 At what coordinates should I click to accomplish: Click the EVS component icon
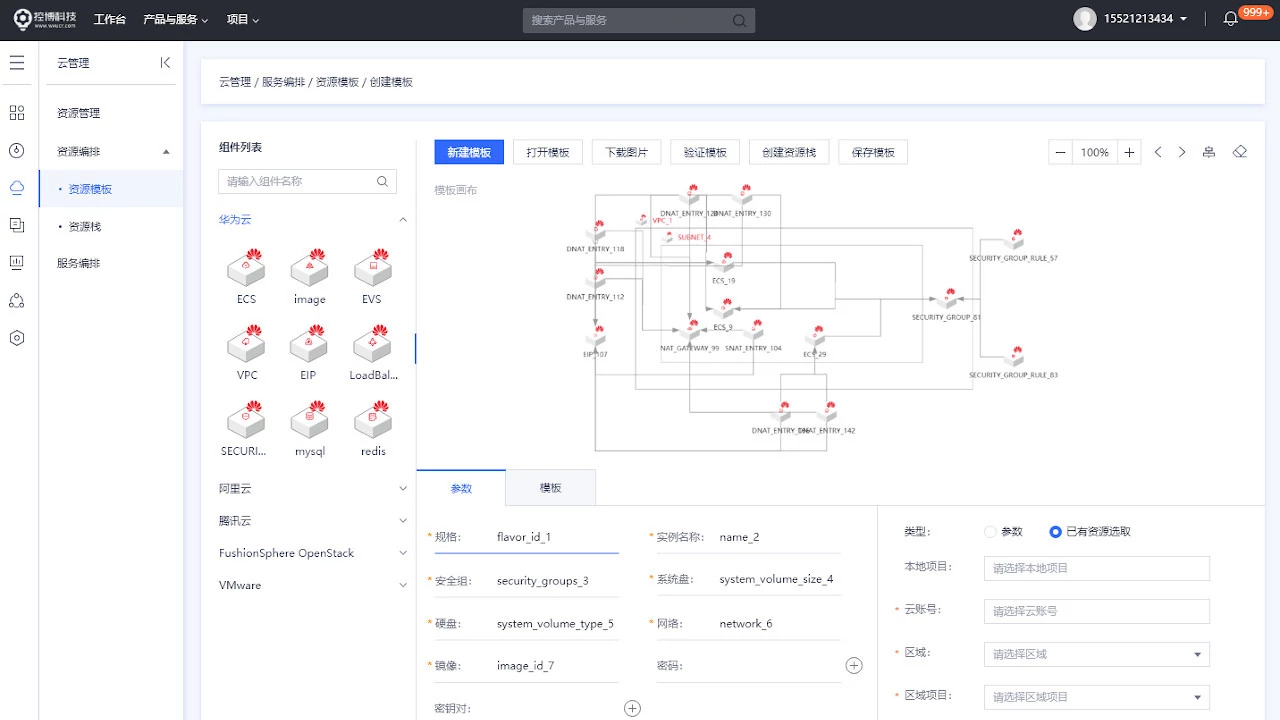372,268
